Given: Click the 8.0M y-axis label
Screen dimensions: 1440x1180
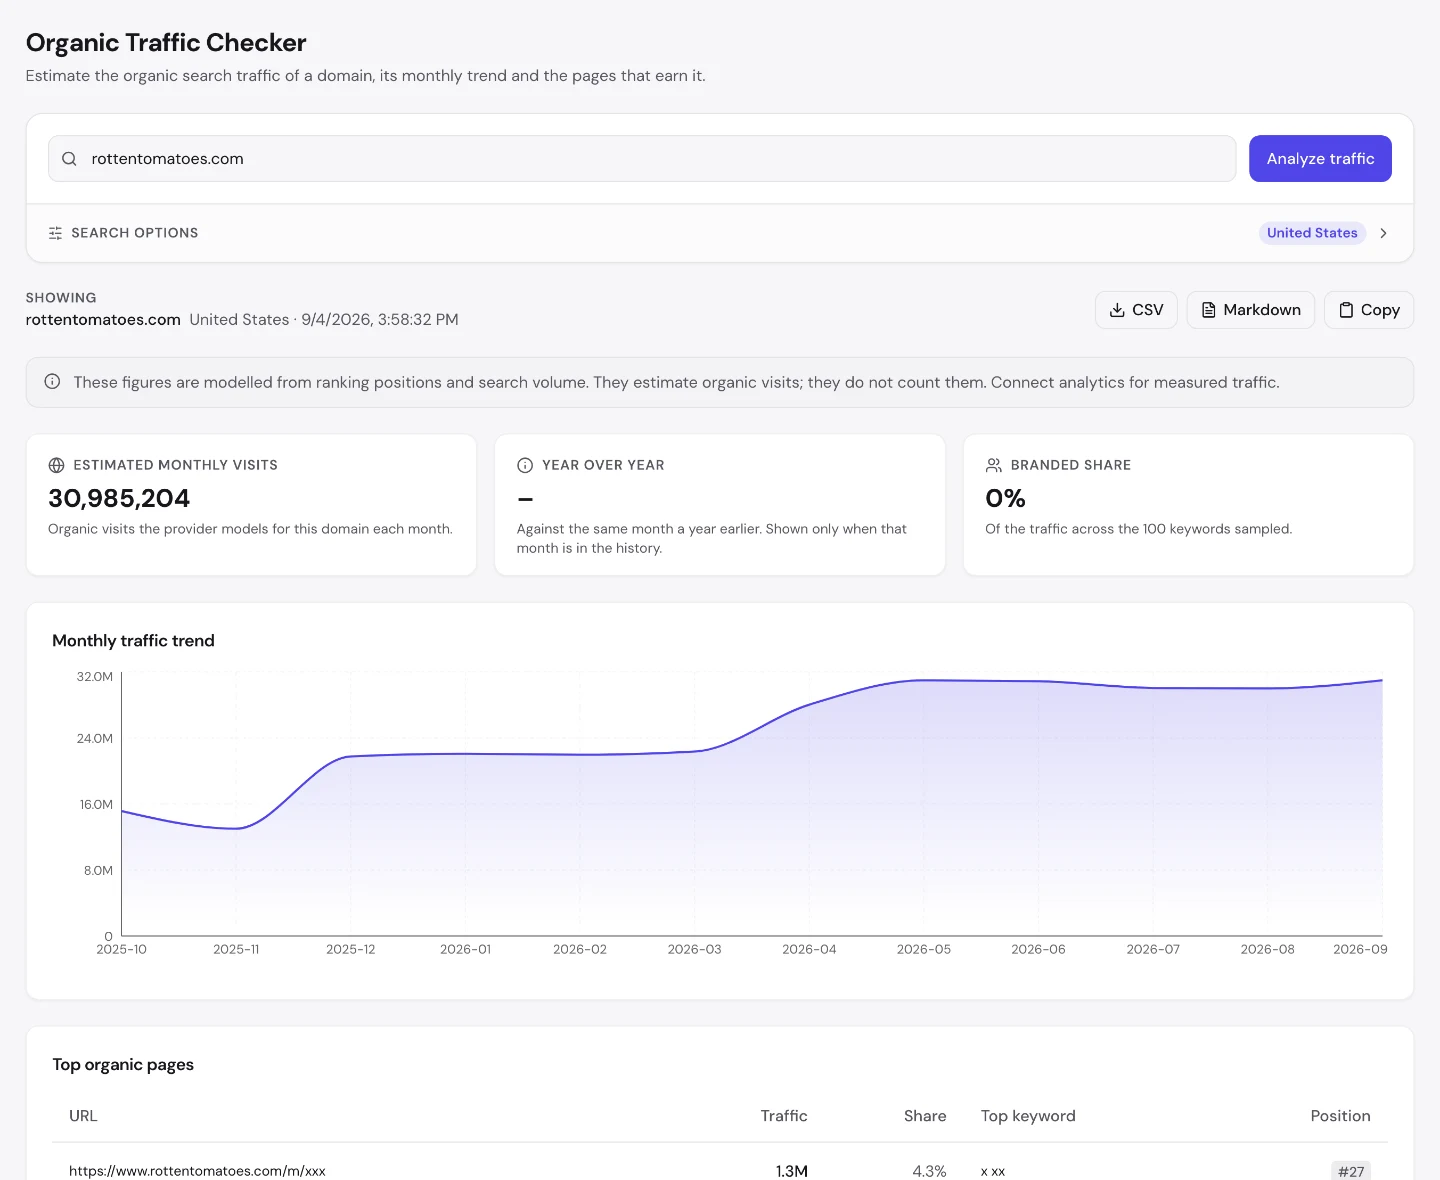Looking at the screenshot, I should coord(98,871).
